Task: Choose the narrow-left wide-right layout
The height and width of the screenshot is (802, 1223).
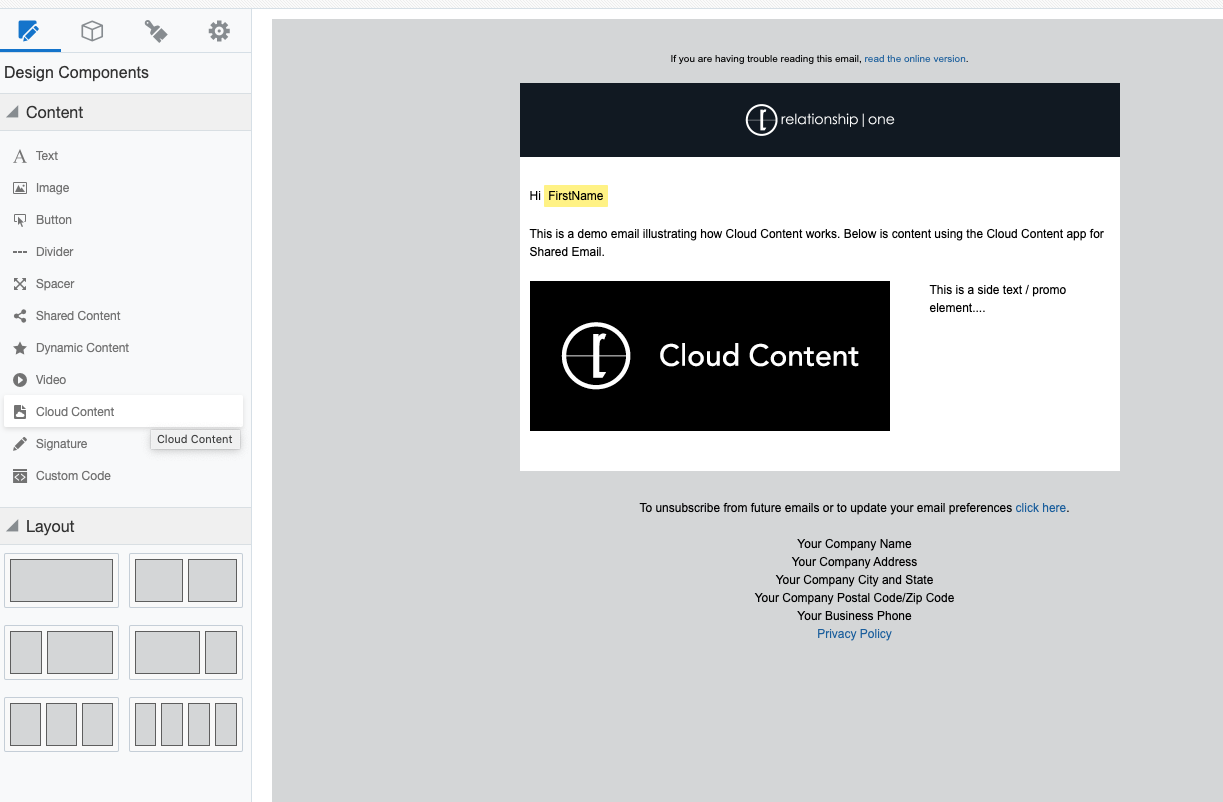Action: coord(61,652)
